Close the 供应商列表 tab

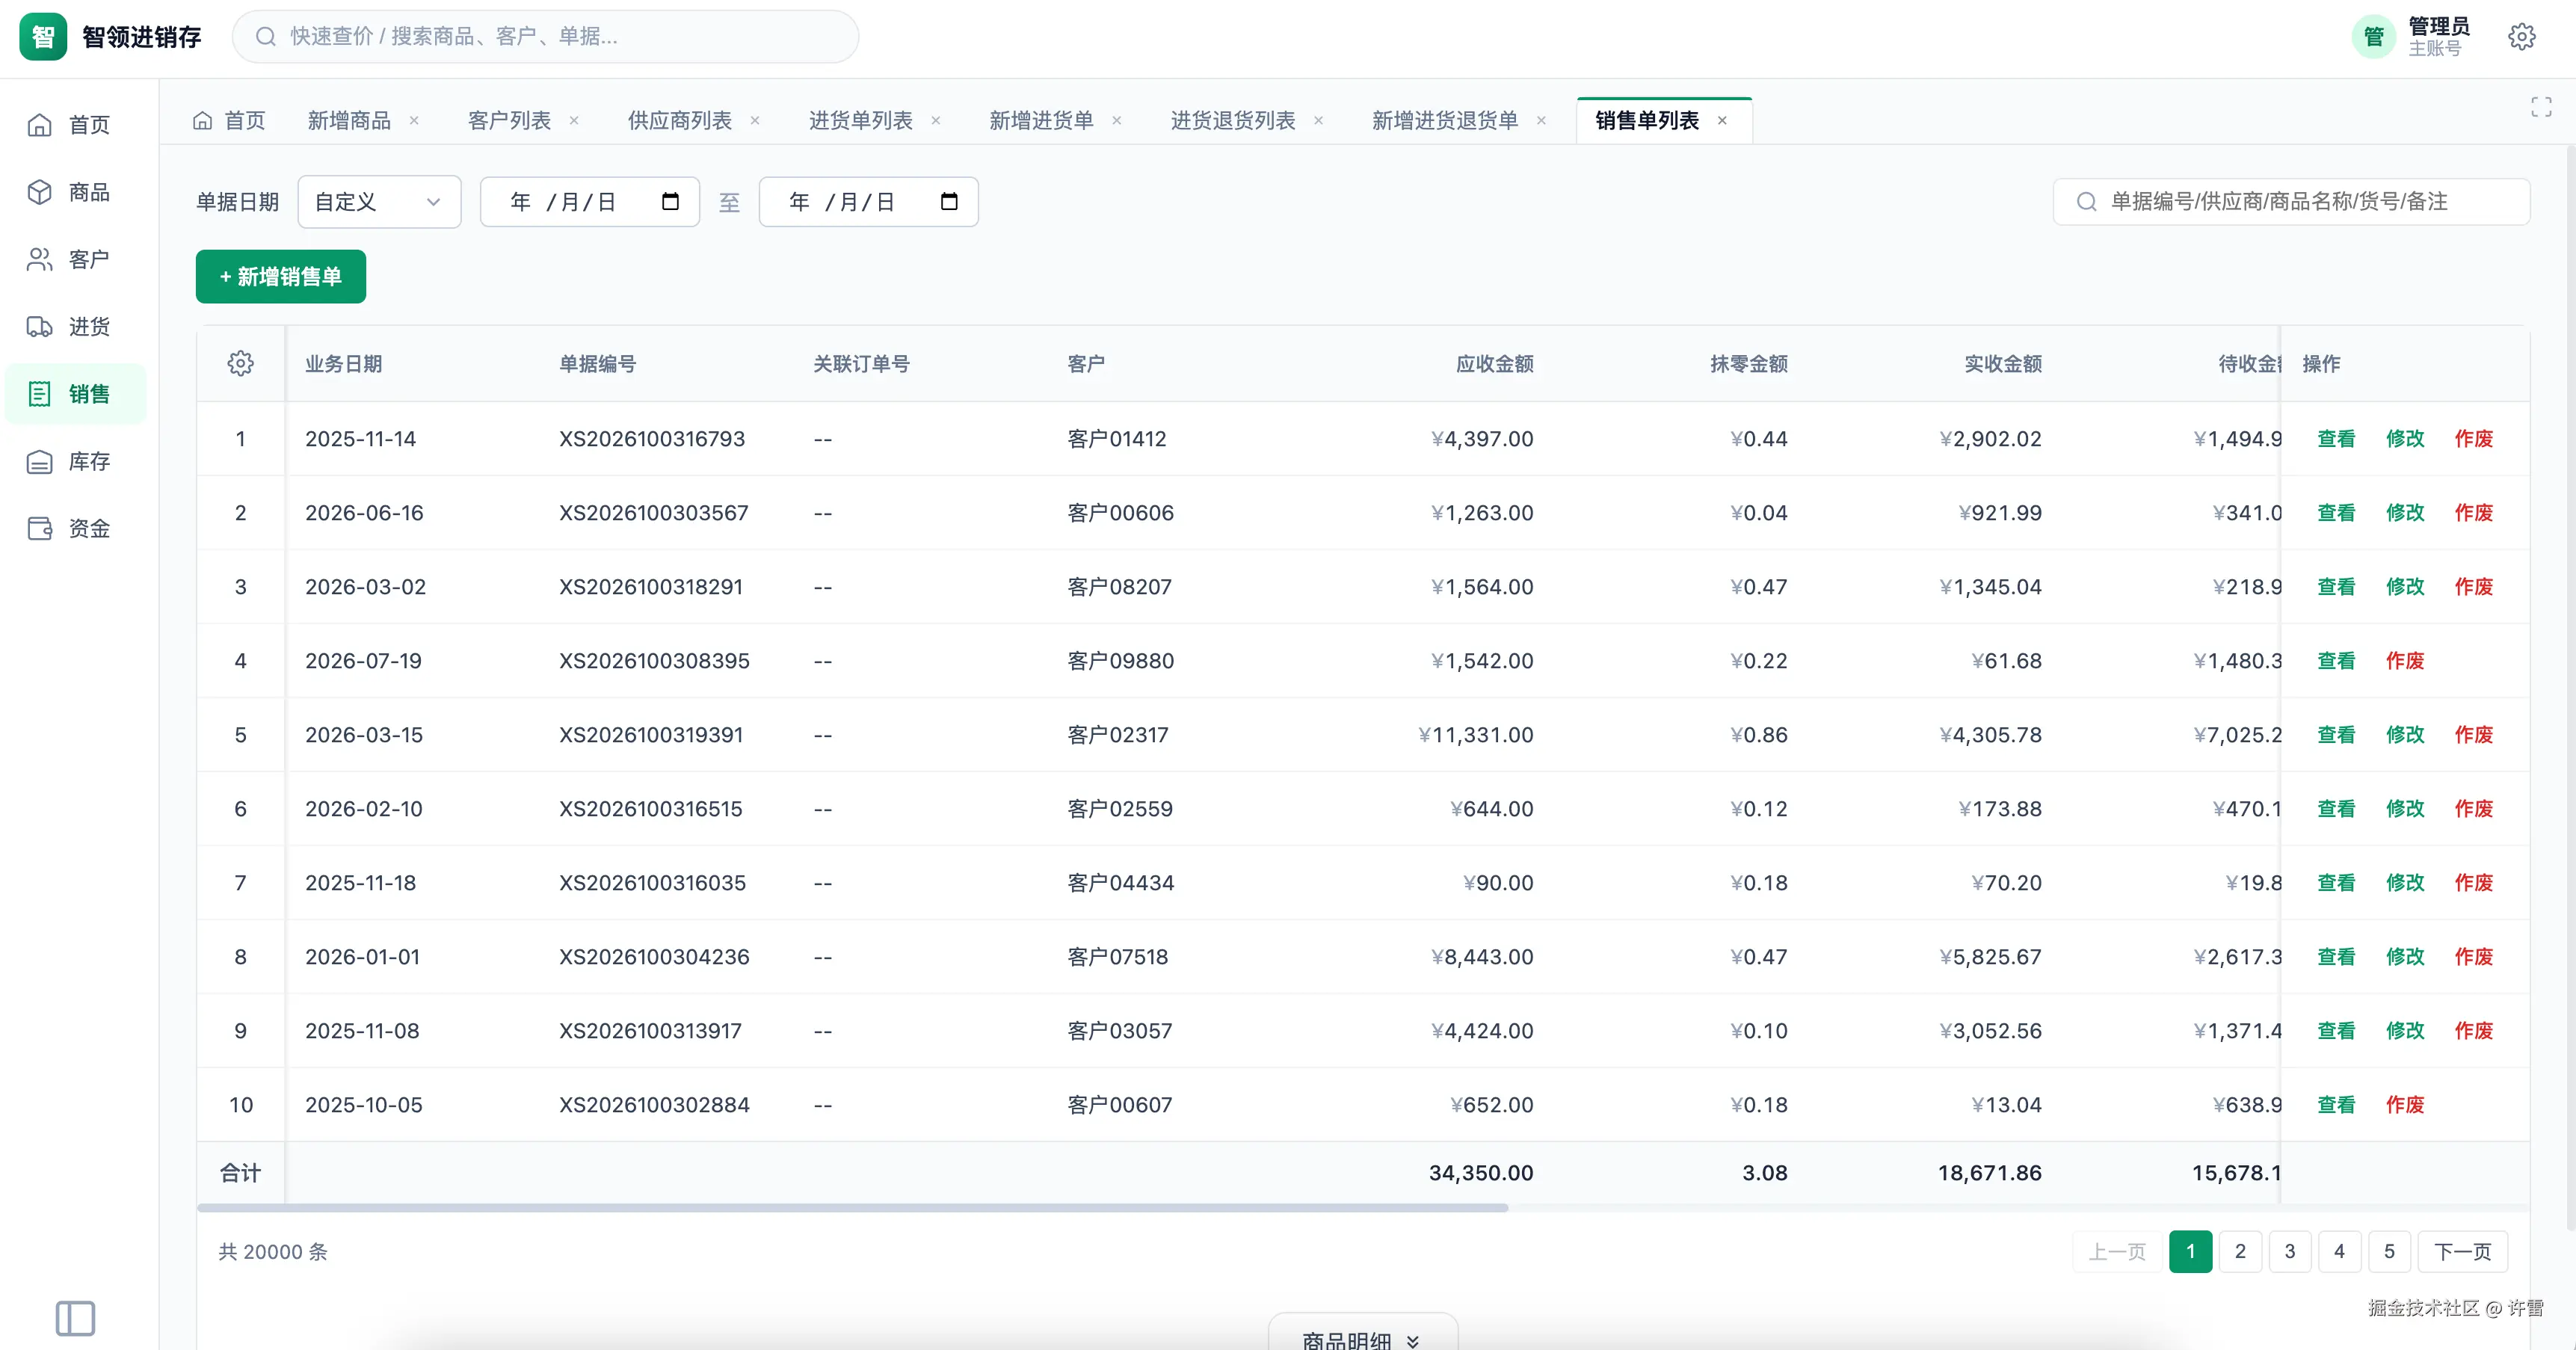click(755, 120)
